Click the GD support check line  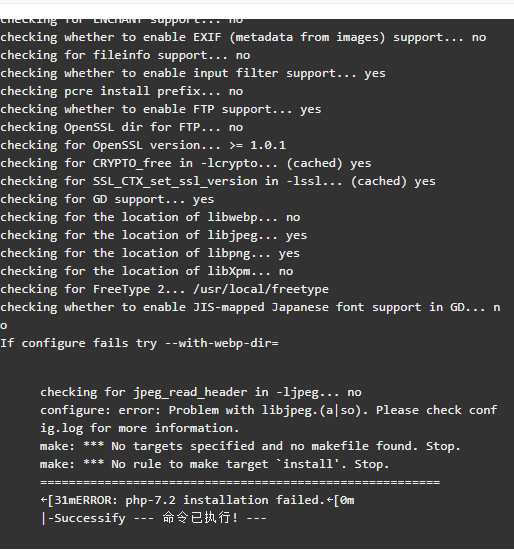tap(107, 199)
